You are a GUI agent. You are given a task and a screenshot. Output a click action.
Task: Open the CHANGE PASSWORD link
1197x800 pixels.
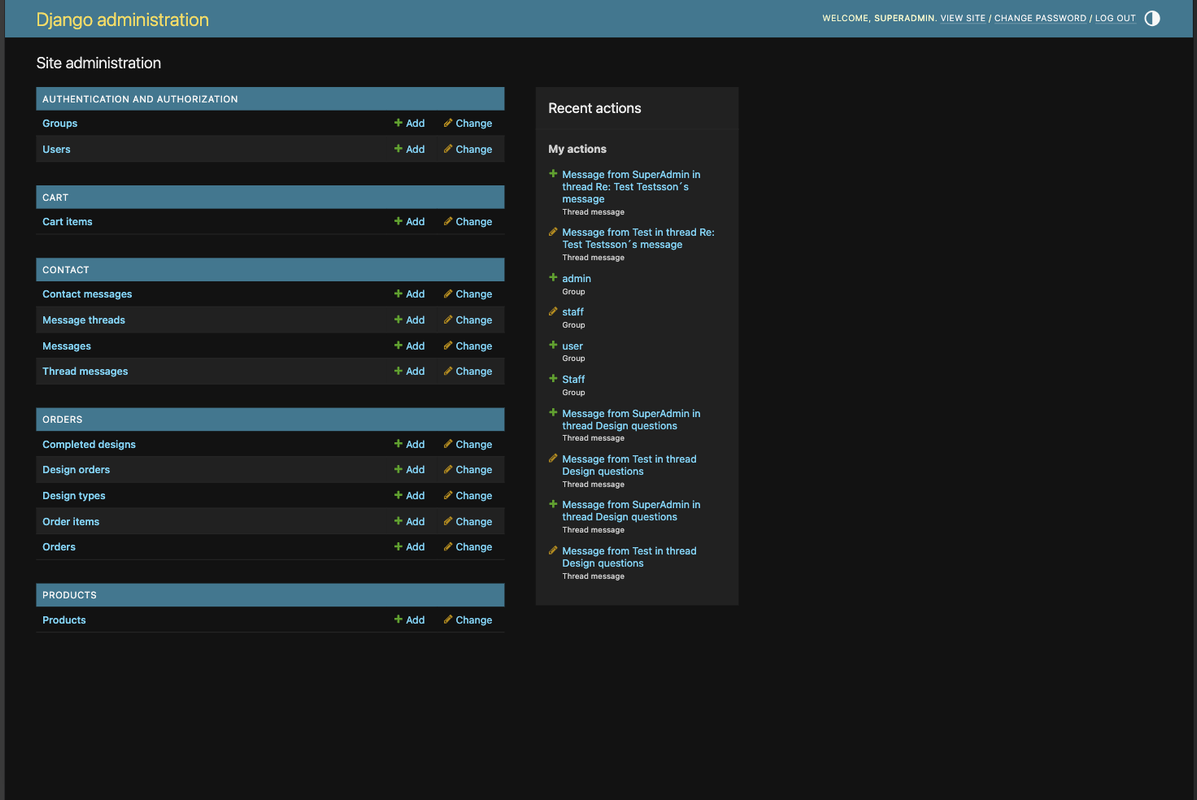coord(1040,18)
